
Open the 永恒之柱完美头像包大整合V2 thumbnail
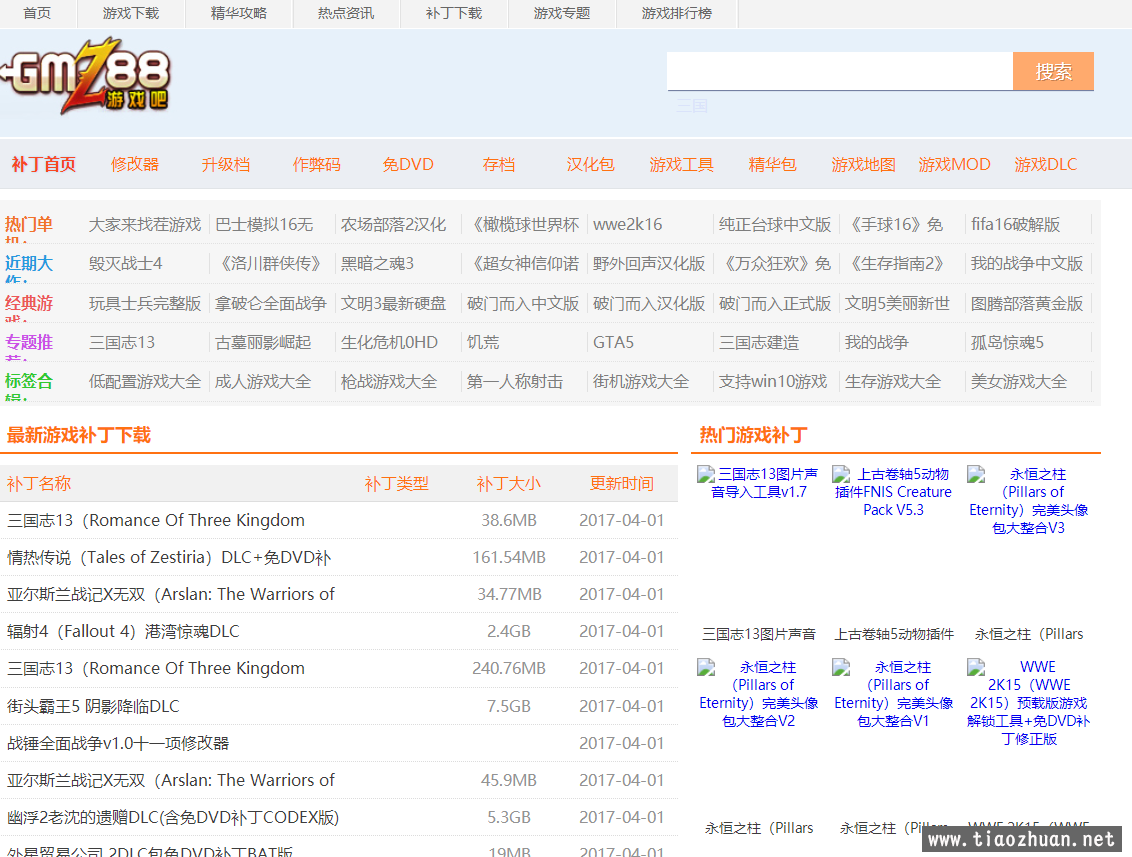[x=758, y=693]
